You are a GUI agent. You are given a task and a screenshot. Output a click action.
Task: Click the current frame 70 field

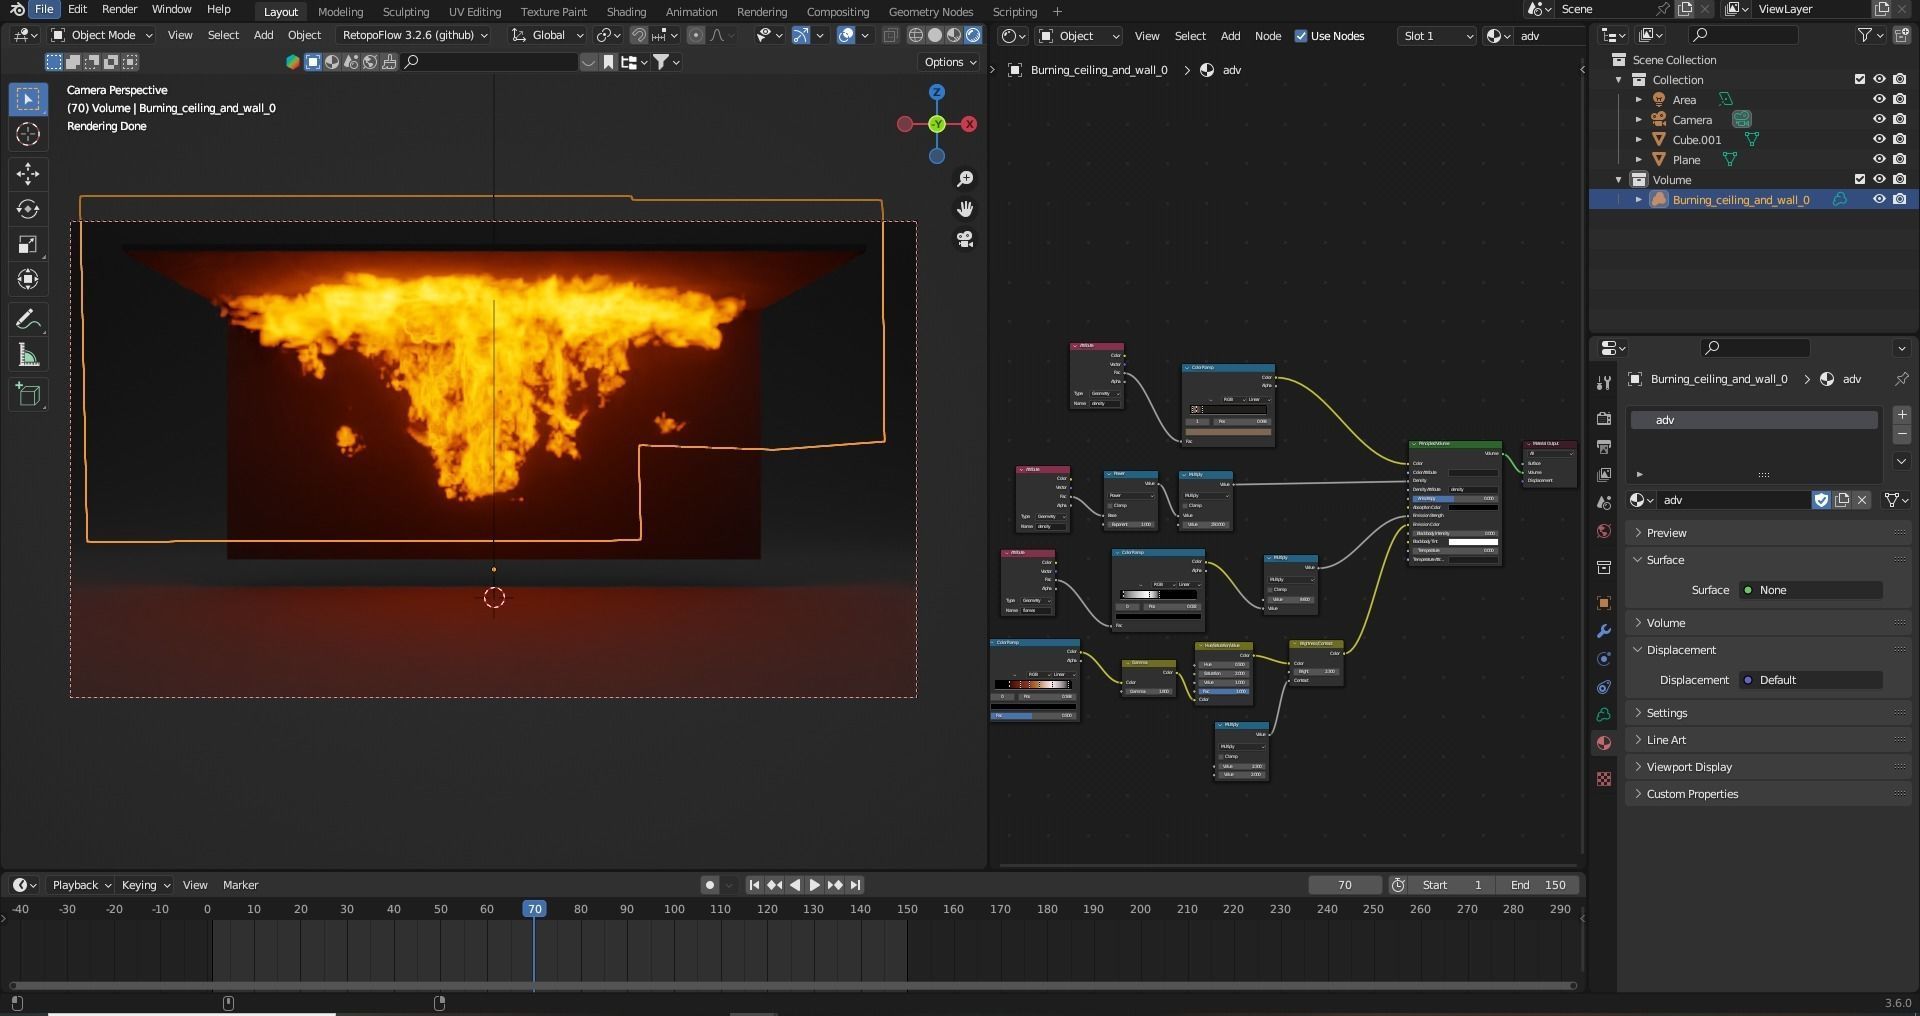(1345, 885)
